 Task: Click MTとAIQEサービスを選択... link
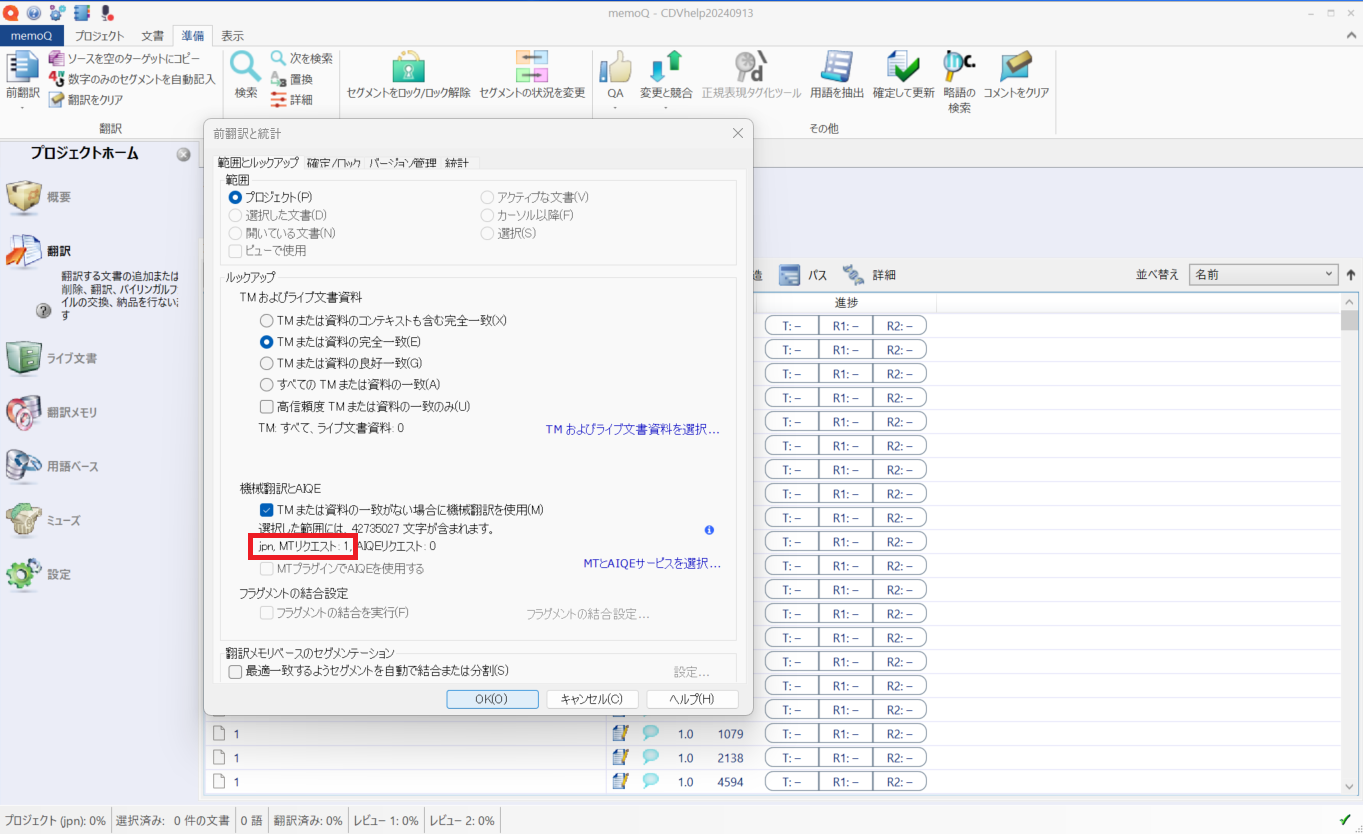652,563
